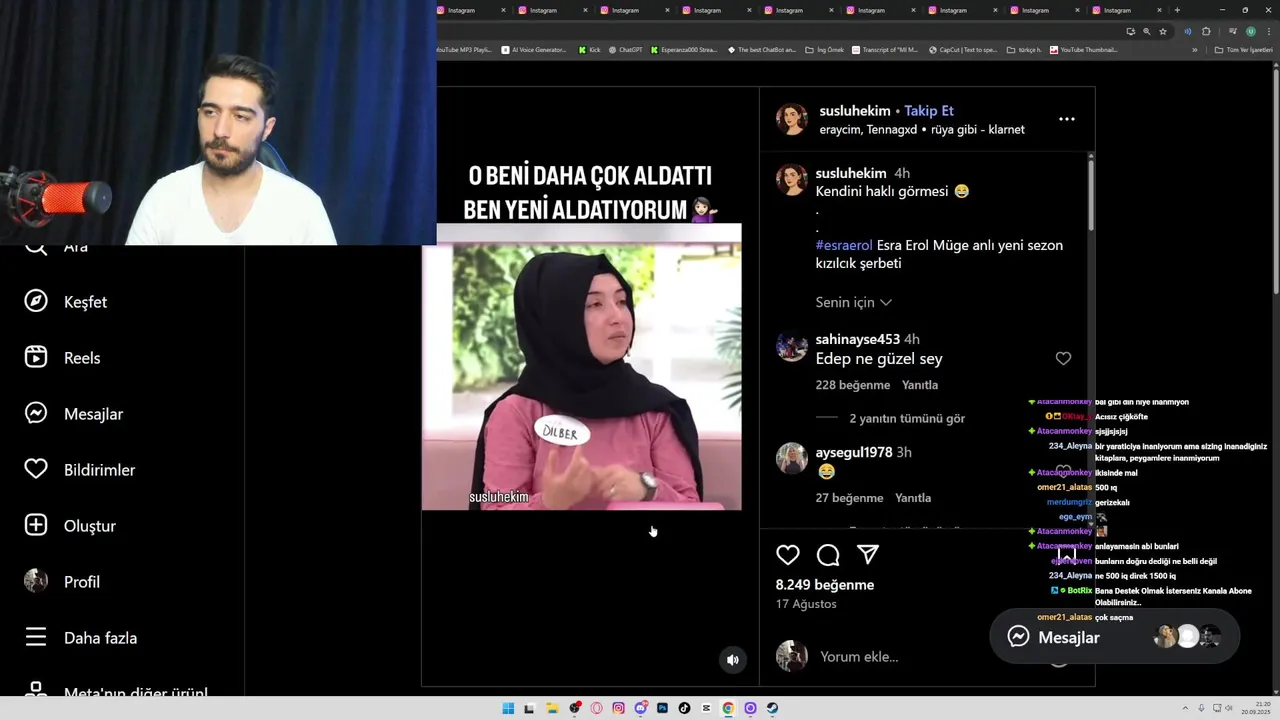Open the Chrome profile avatar button

point(1251,31)
